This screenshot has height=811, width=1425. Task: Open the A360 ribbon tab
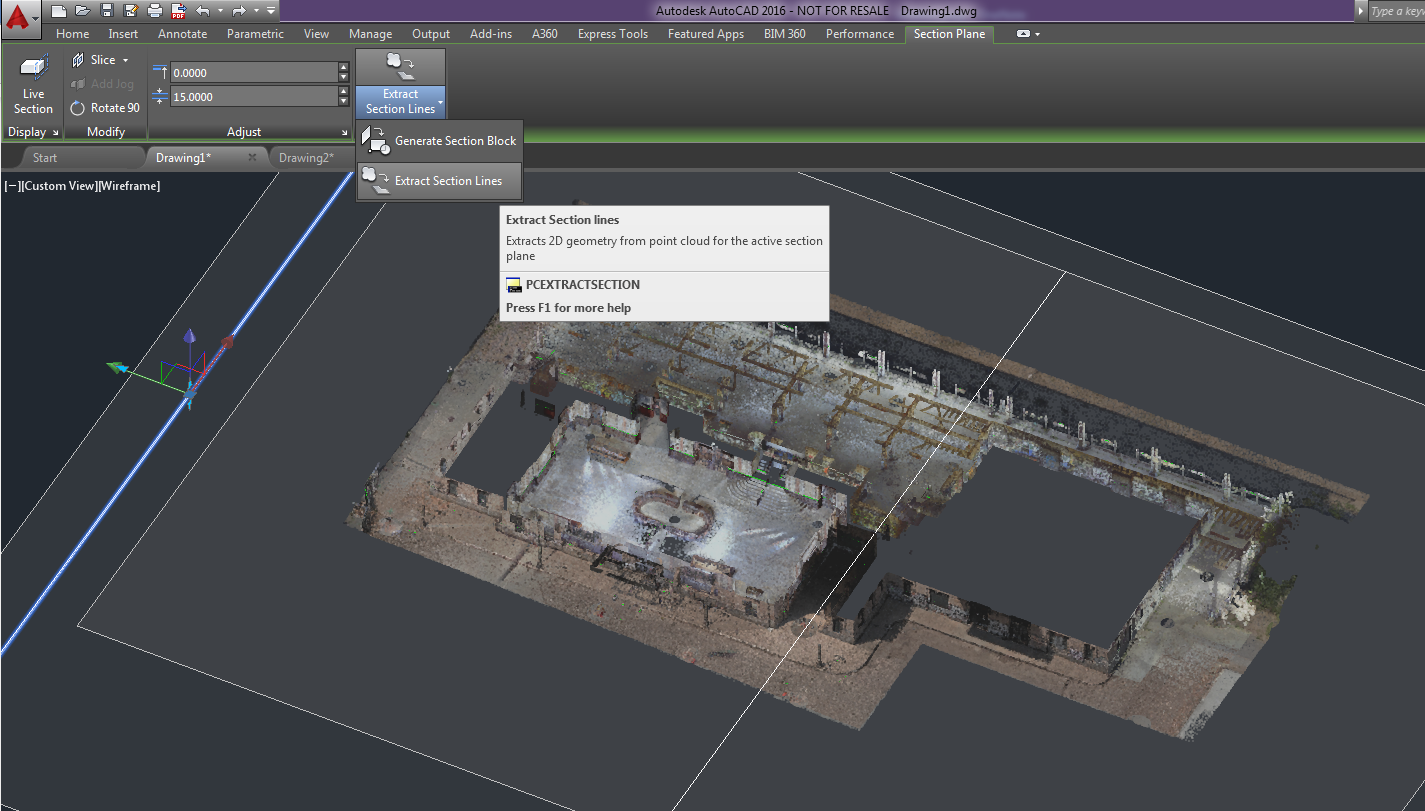pos(545,34)
